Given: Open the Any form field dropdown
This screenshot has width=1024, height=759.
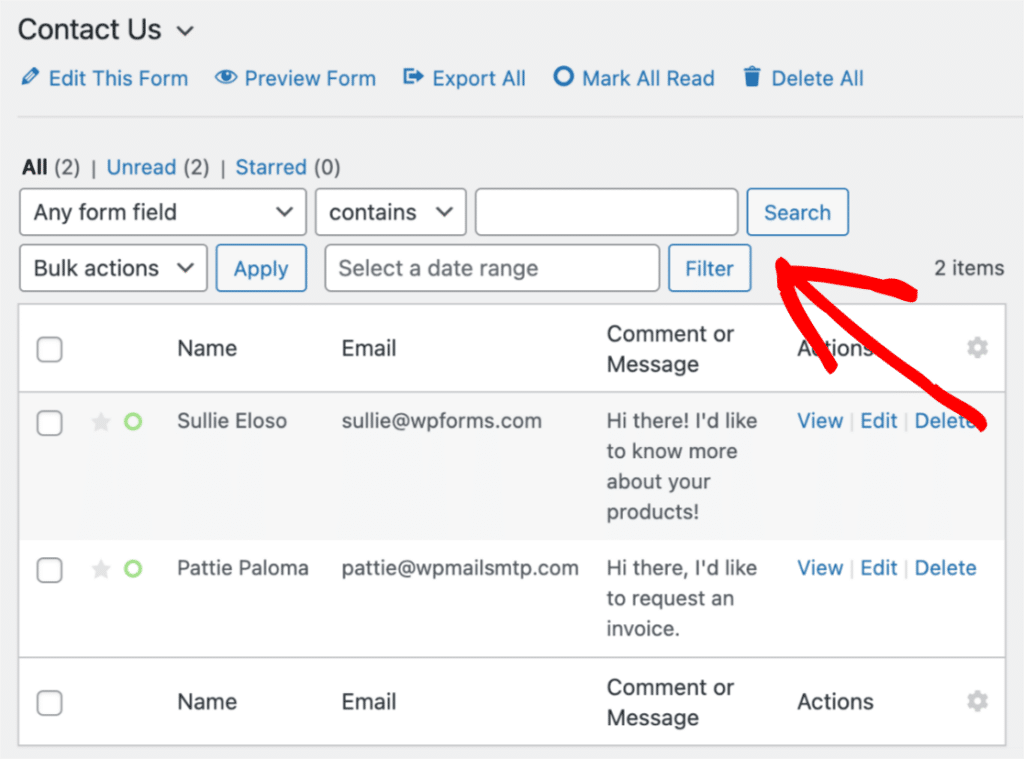Looking at the screenshot, I should (162, 212).
